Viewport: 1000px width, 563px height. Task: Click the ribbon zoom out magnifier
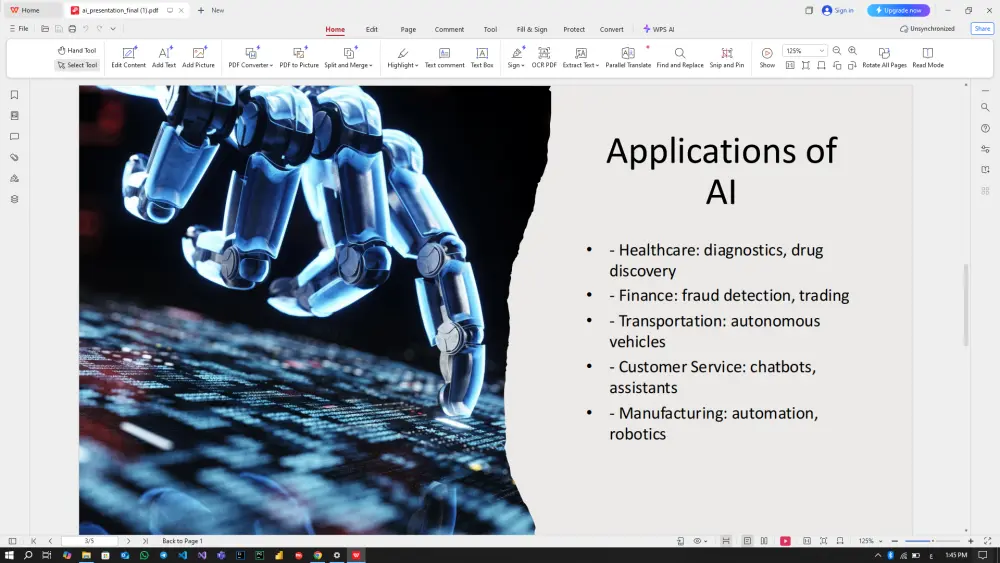(x=837, y=50)
